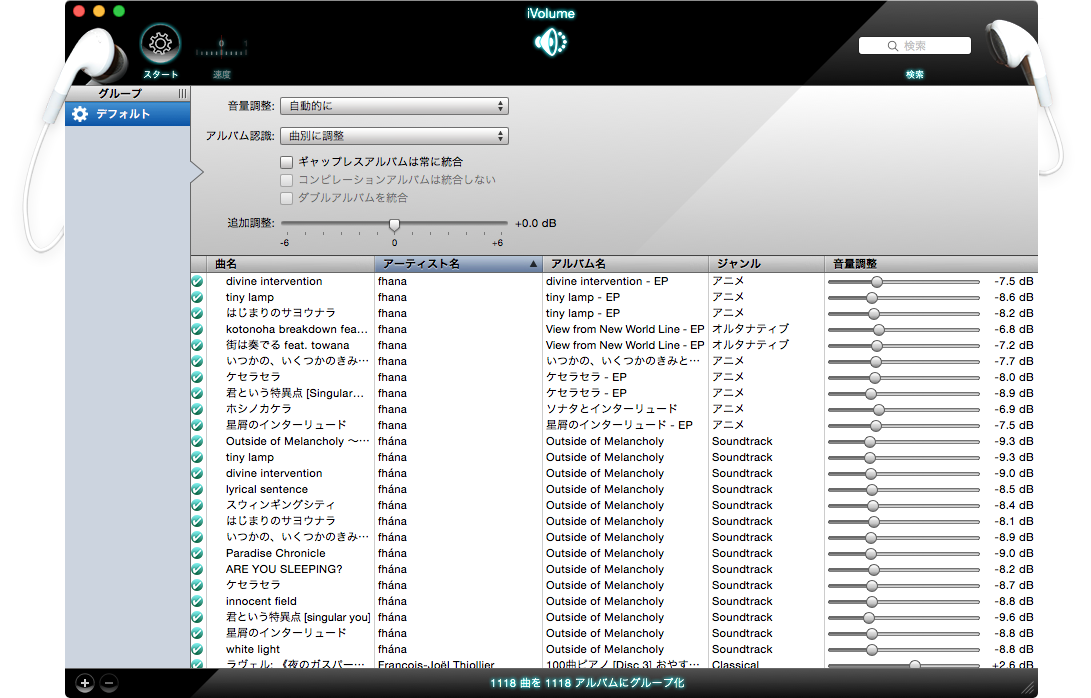The height and width of the screenshot is (698, 1091).
Task: Toggle コンピレーションアルバムは統合しない checkbox
Action: coord(287,180)
